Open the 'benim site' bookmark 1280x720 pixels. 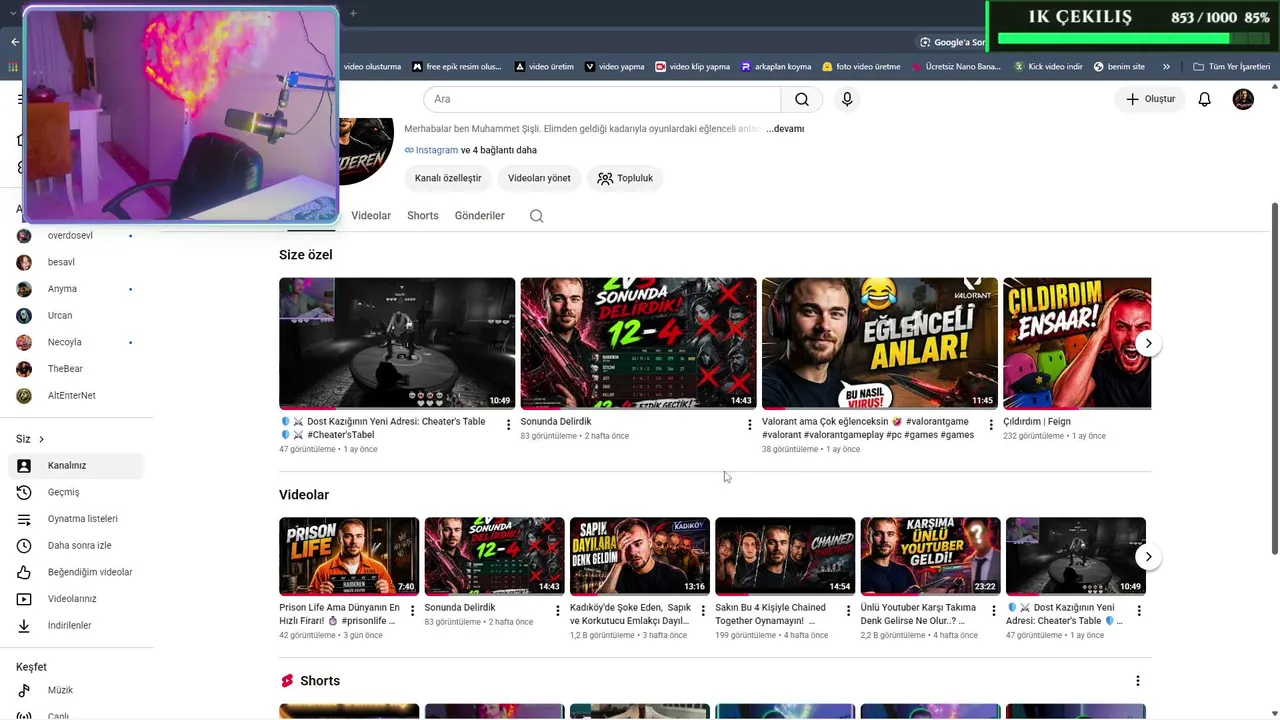tap(1119, 67)
